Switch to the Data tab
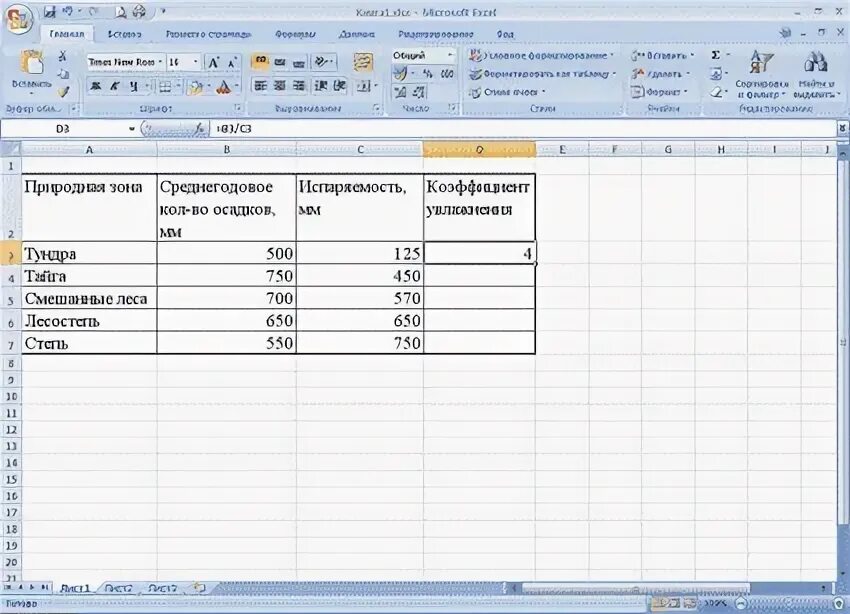850x614 pixels. click(356, 34)
